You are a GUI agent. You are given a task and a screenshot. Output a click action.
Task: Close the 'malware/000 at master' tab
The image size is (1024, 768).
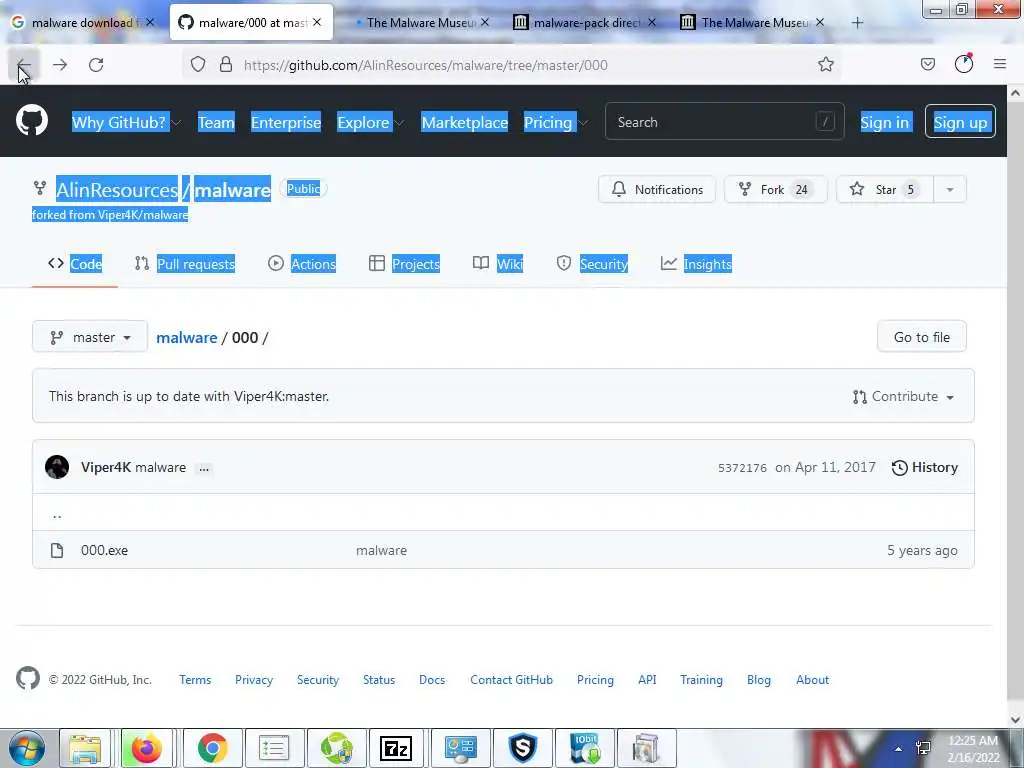[x=317, y=22]
